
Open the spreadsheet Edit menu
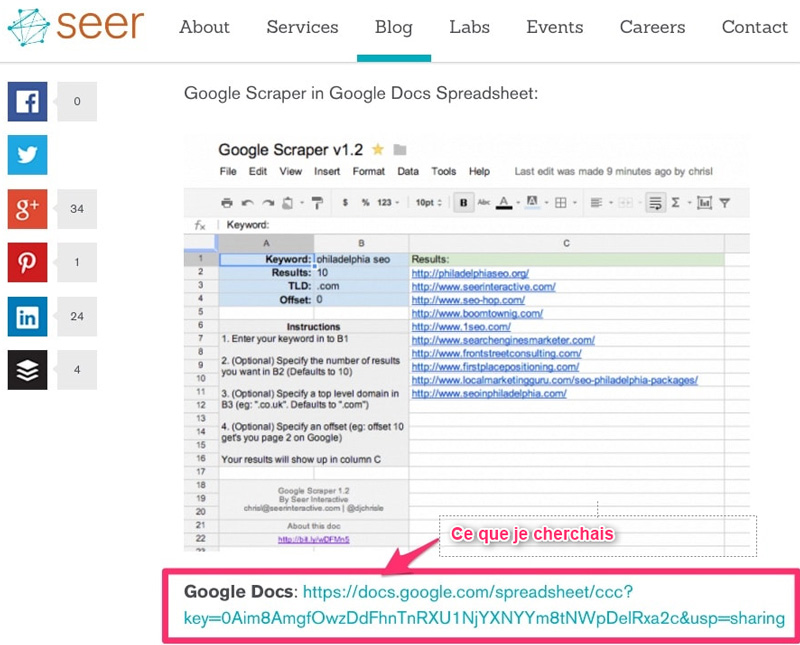258,171
